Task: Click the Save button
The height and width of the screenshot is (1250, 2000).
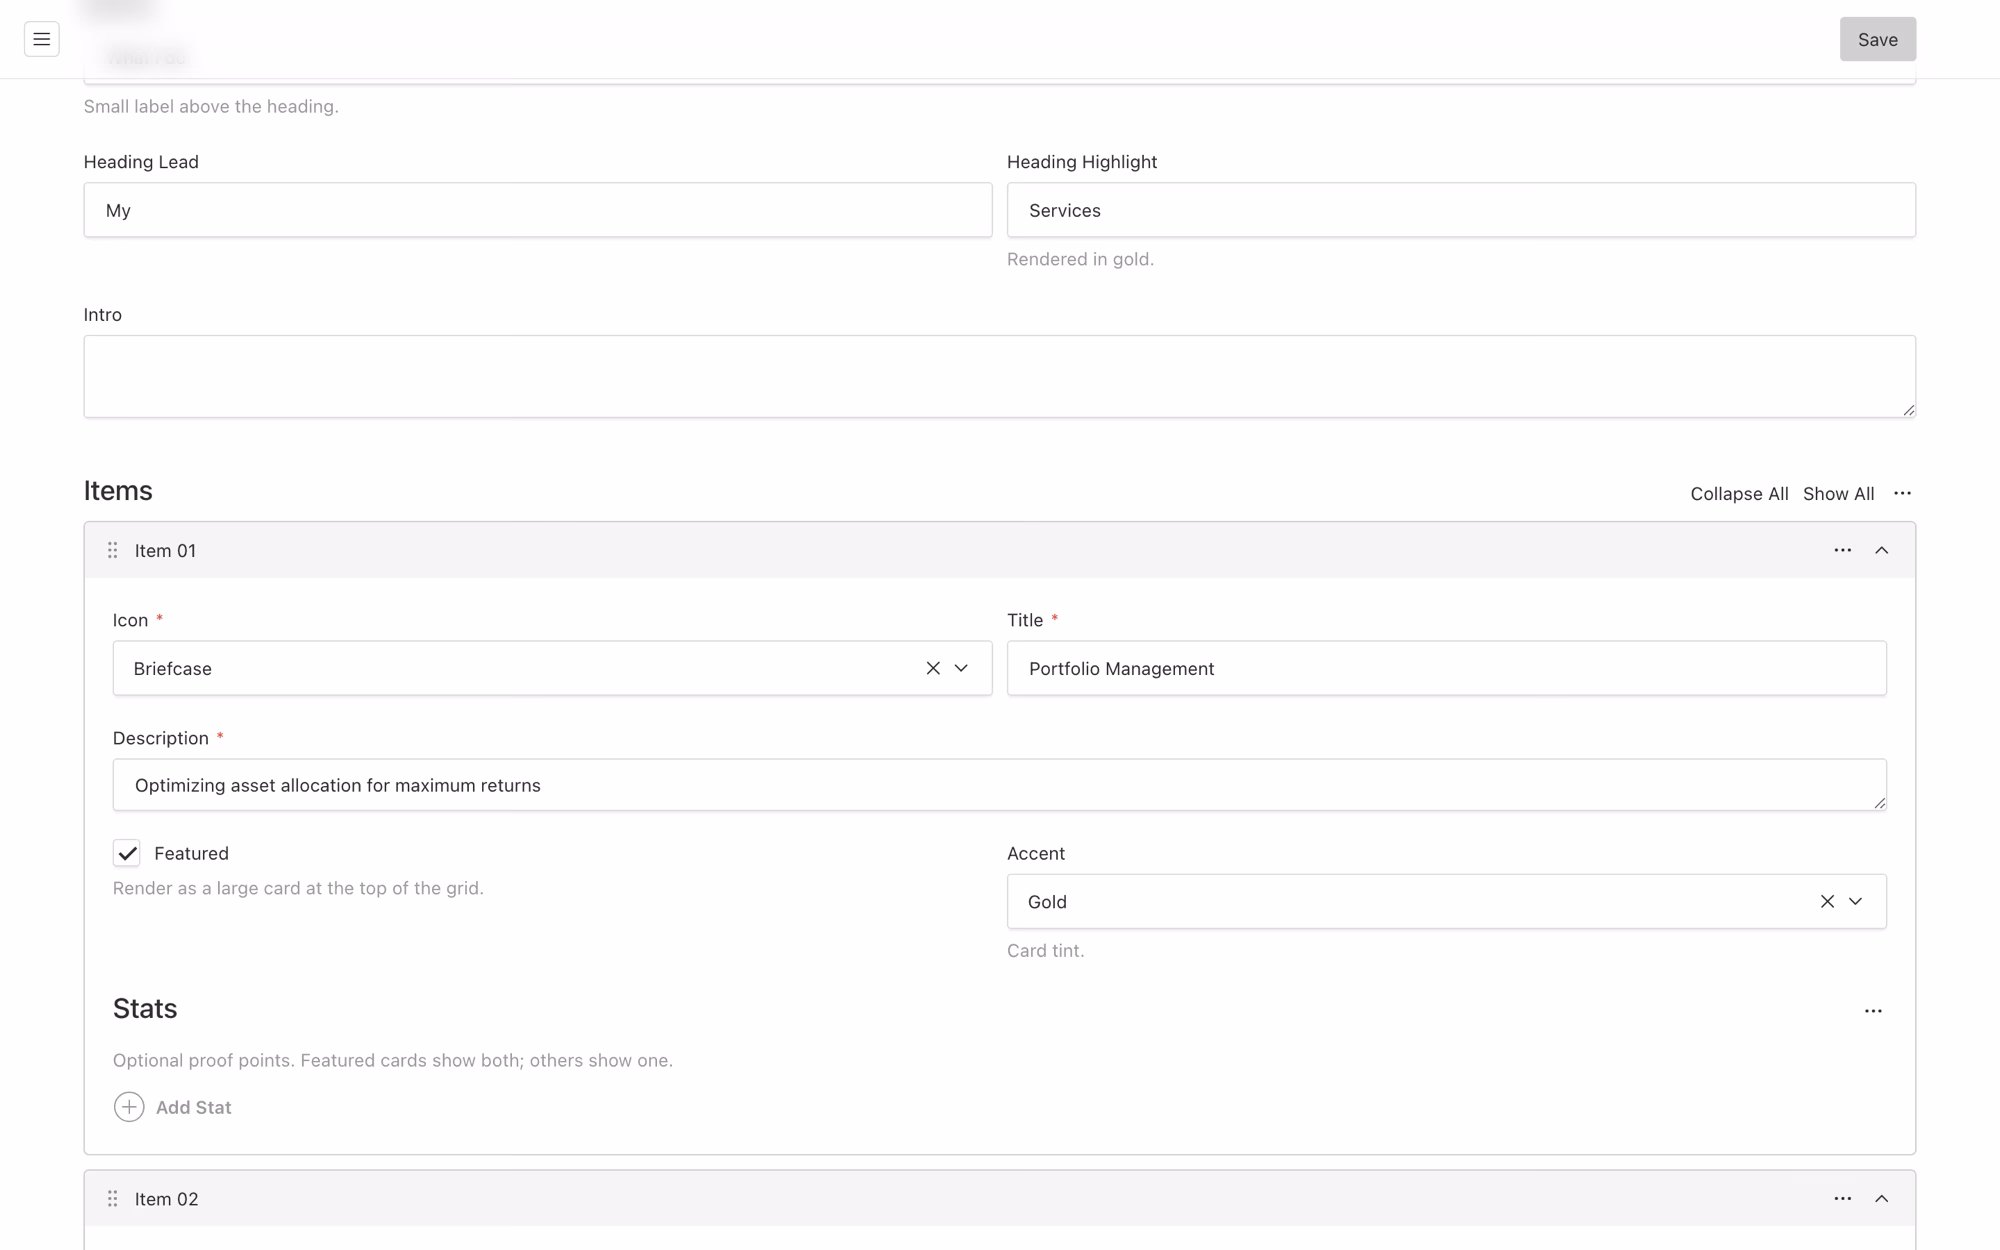Action: [1877, 39]
